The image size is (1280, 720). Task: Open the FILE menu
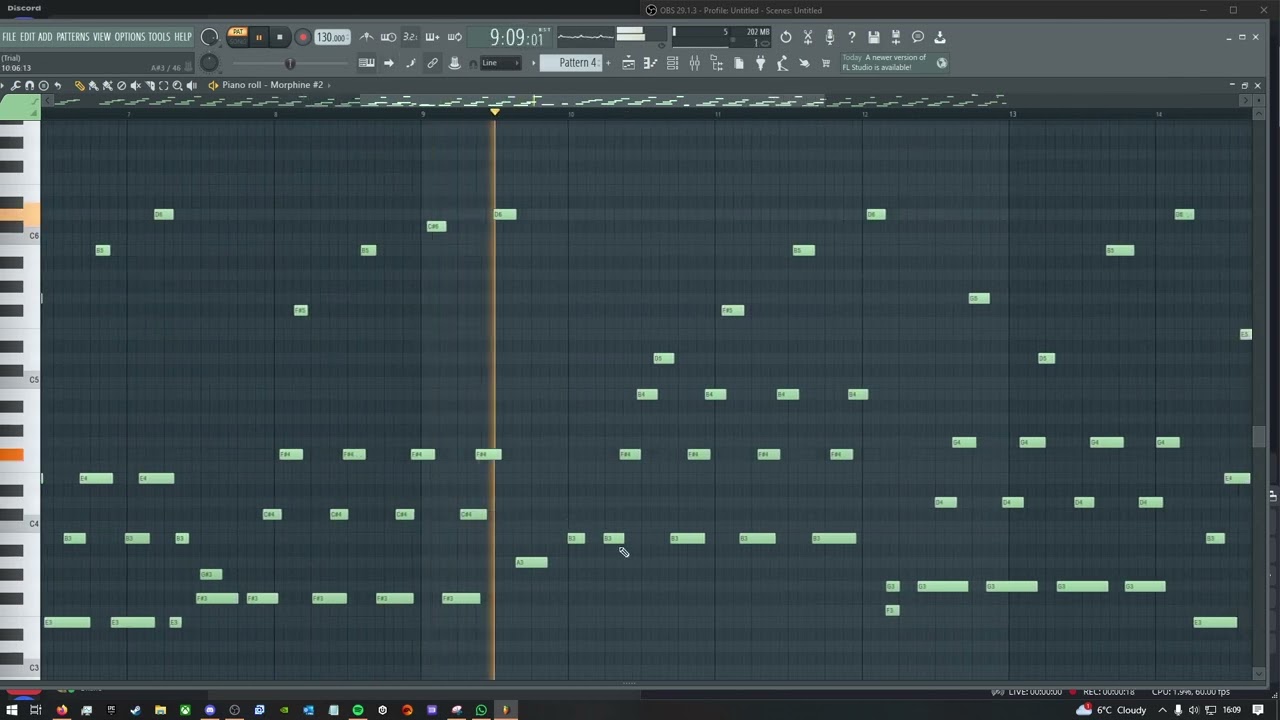[9, 37]
